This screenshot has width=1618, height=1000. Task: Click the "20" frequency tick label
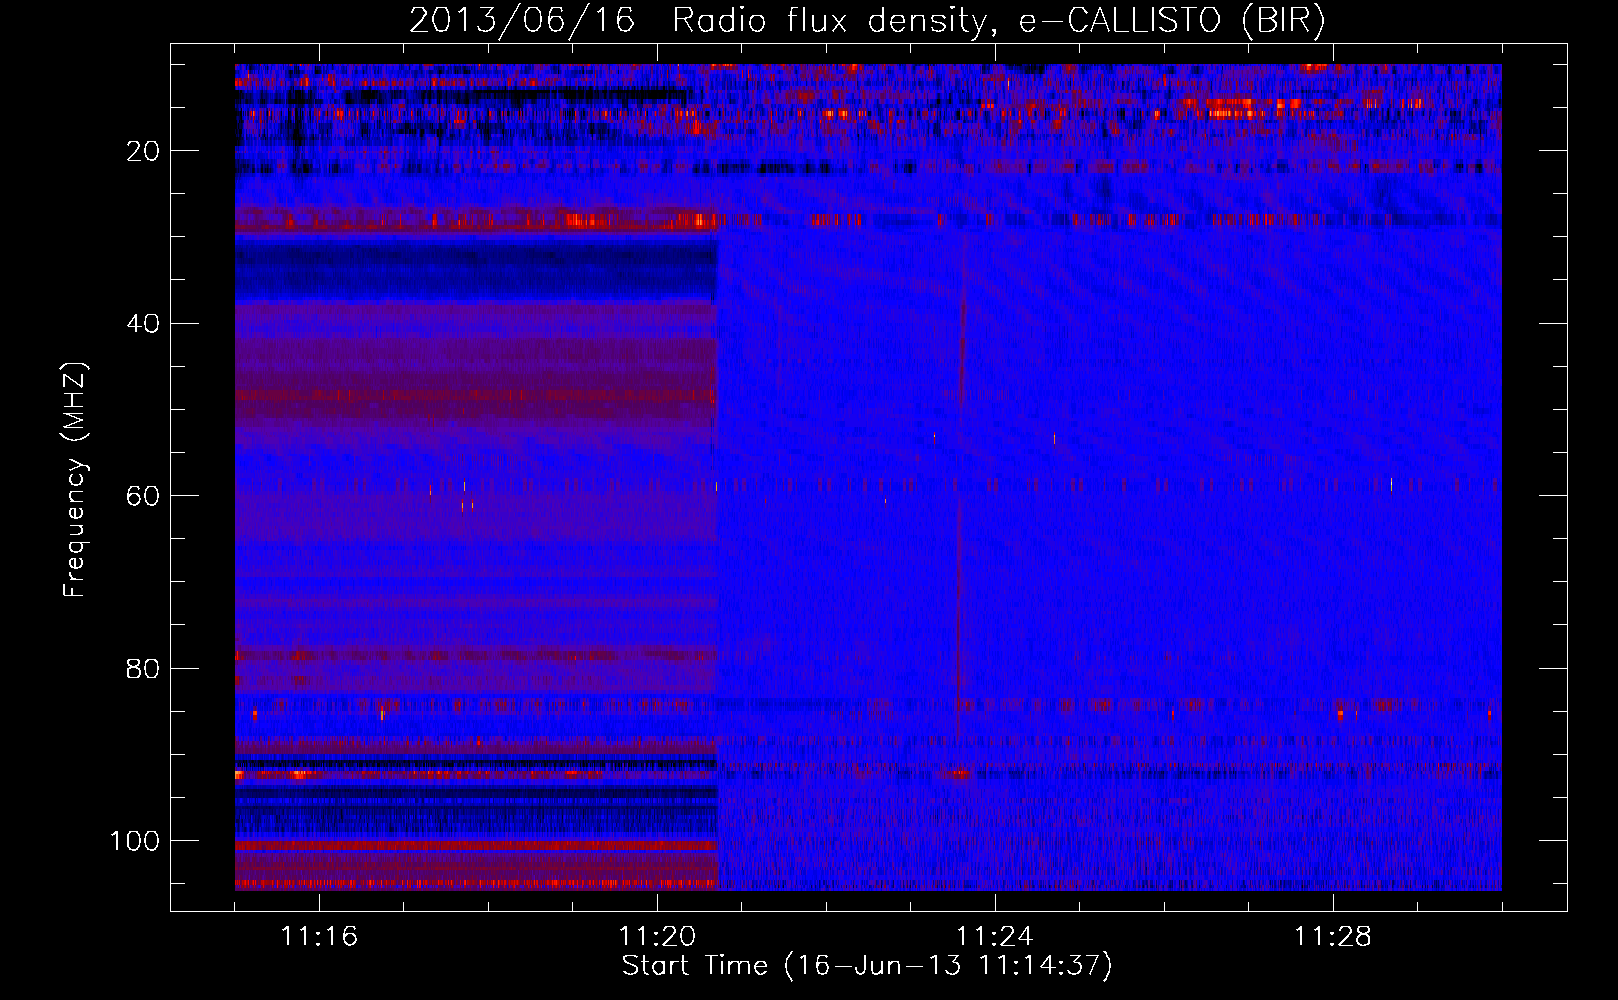point(143,151)
